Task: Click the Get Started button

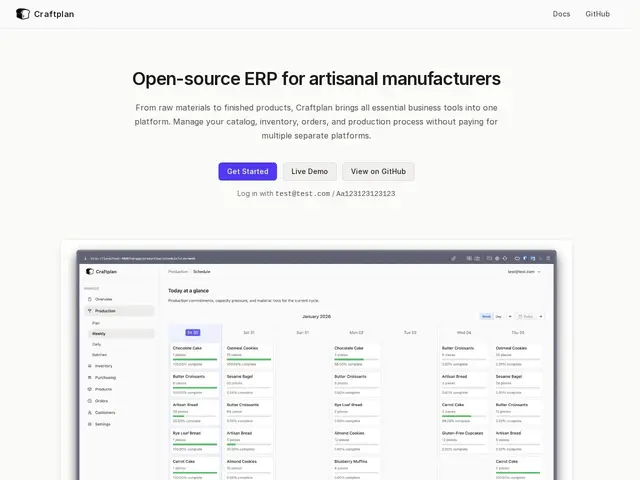Action: (x=248, y=171)
